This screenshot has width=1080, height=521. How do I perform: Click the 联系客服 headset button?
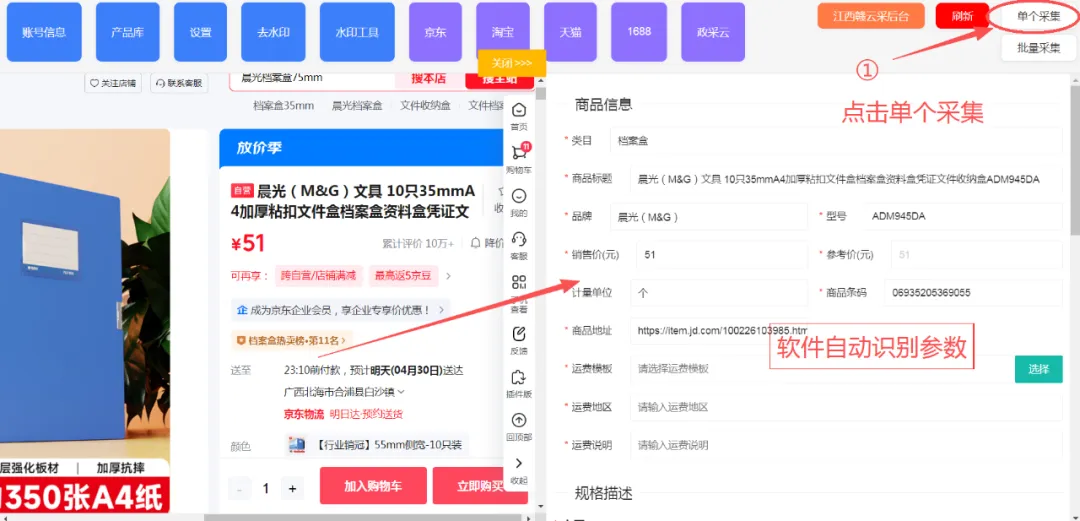pos(179,83)
